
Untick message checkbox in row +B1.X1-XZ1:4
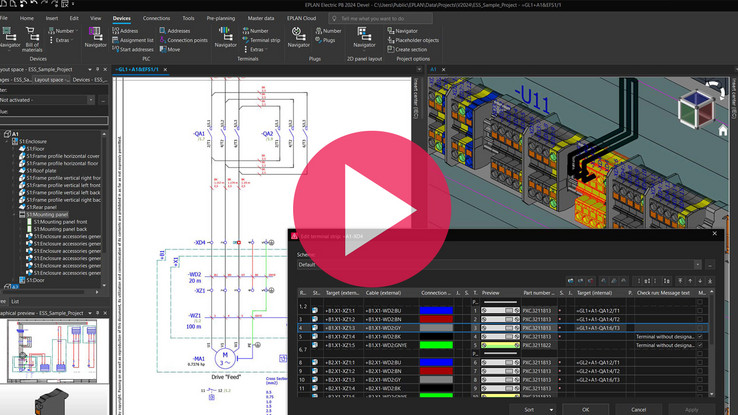click(x=700, y=336)
